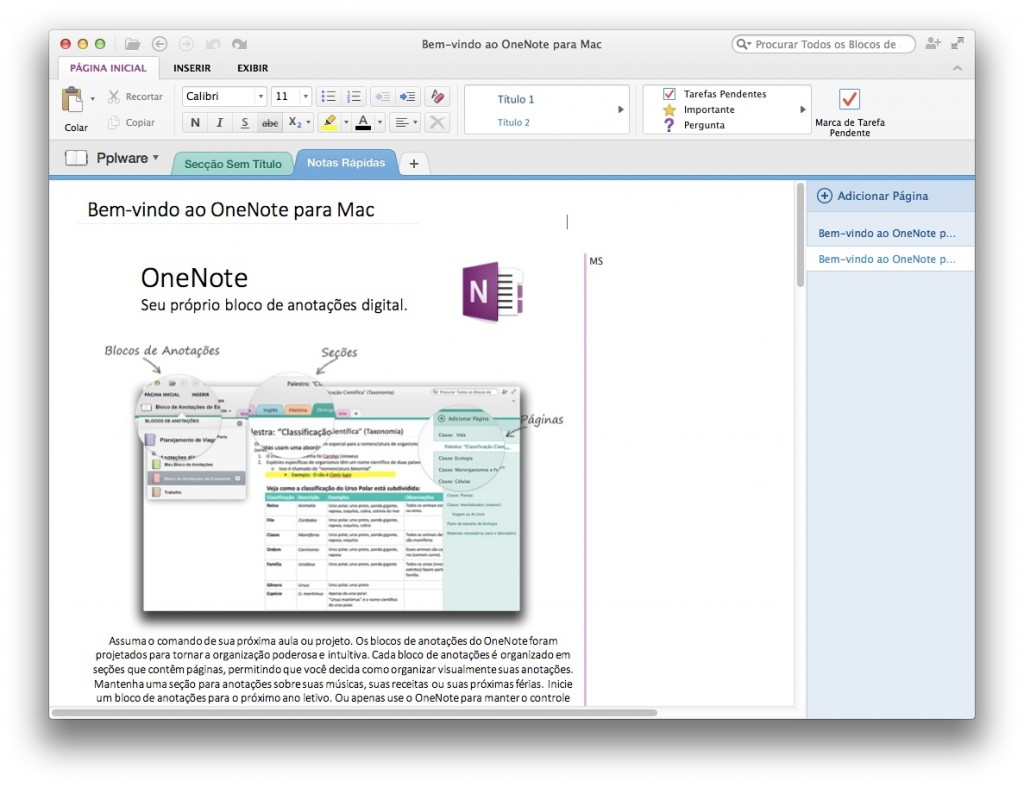The height and width of the screenshot is (787, 1024).
Task: Apply bold formatting with the N icon
Action: pos(193,121)
